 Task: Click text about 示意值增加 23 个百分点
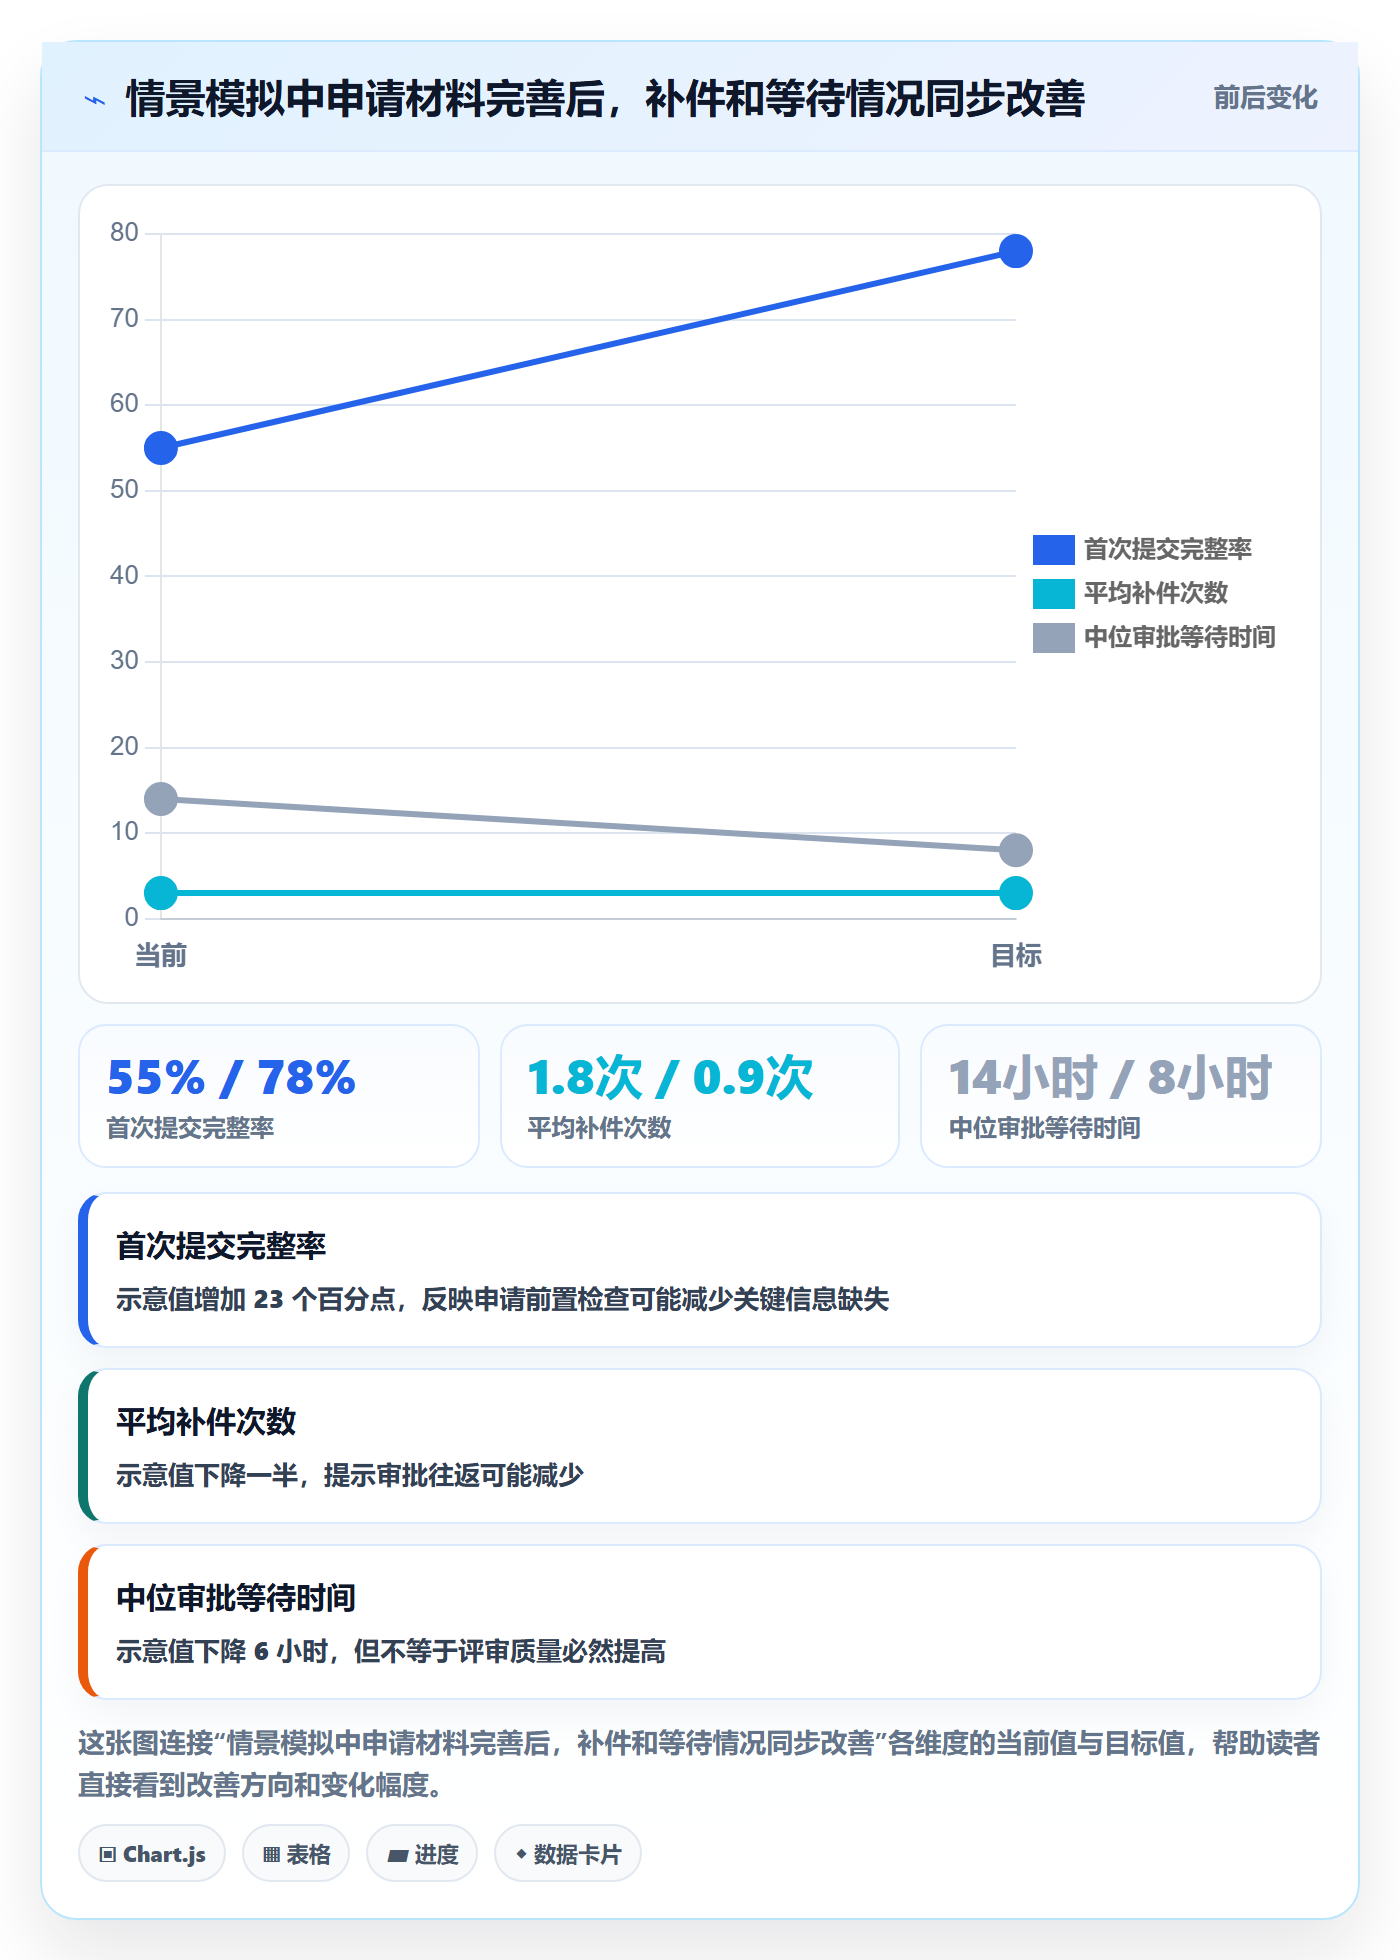coord(502,1299)
